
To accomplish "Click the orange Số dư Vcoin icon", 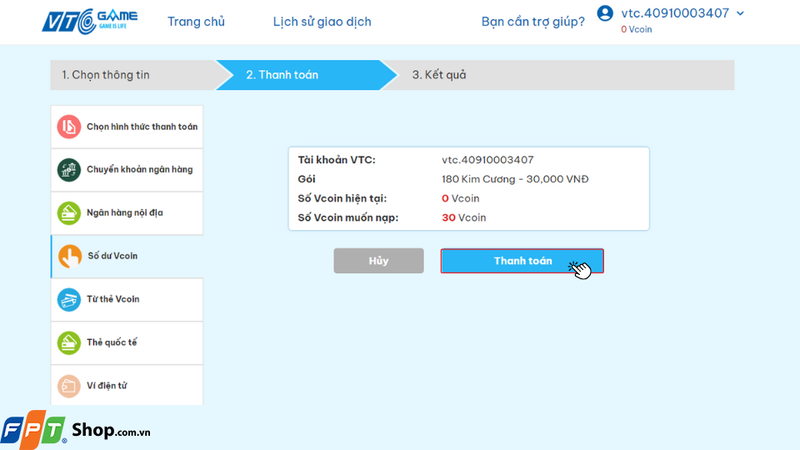I will pyautogui.click(x=70, y=256).
